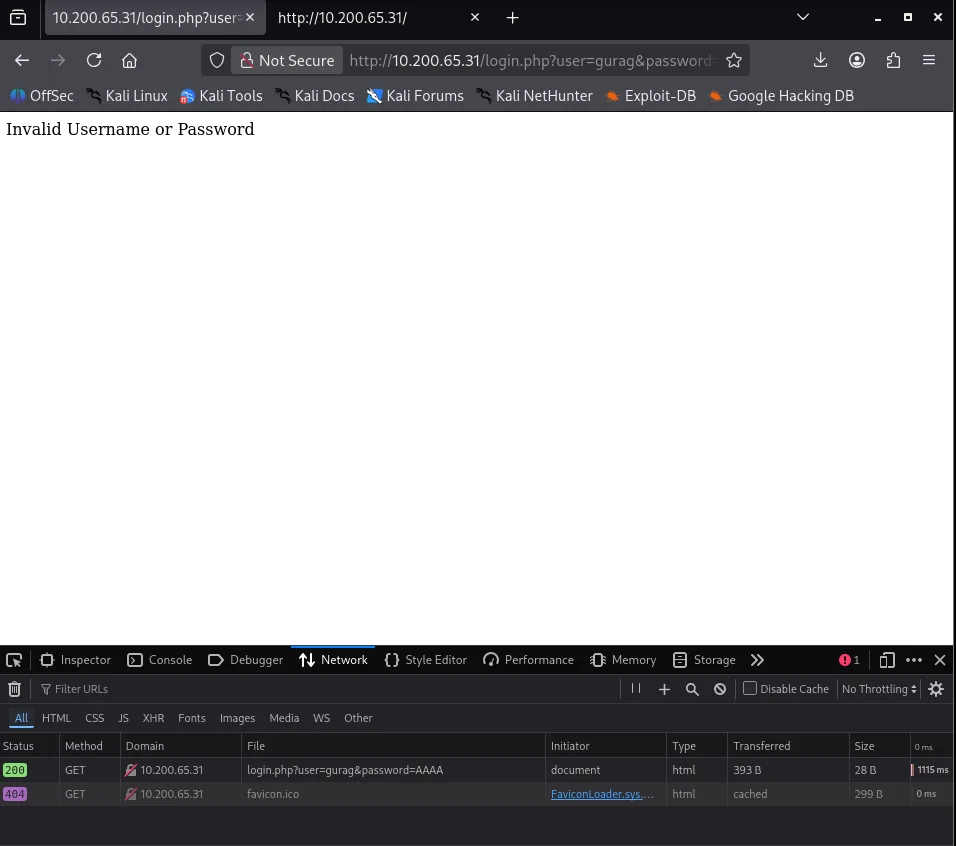Open network settings gear icon
This screenshot has width=956, height=846.
point(936,689)
